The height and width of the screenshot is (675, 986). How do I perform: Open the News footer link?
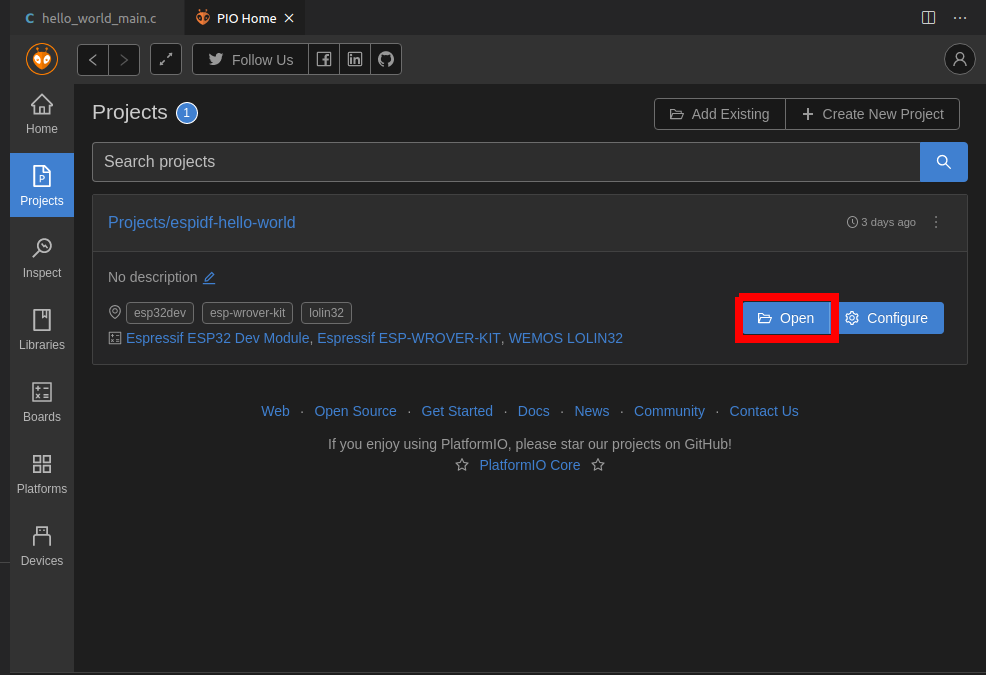[592, 411]
